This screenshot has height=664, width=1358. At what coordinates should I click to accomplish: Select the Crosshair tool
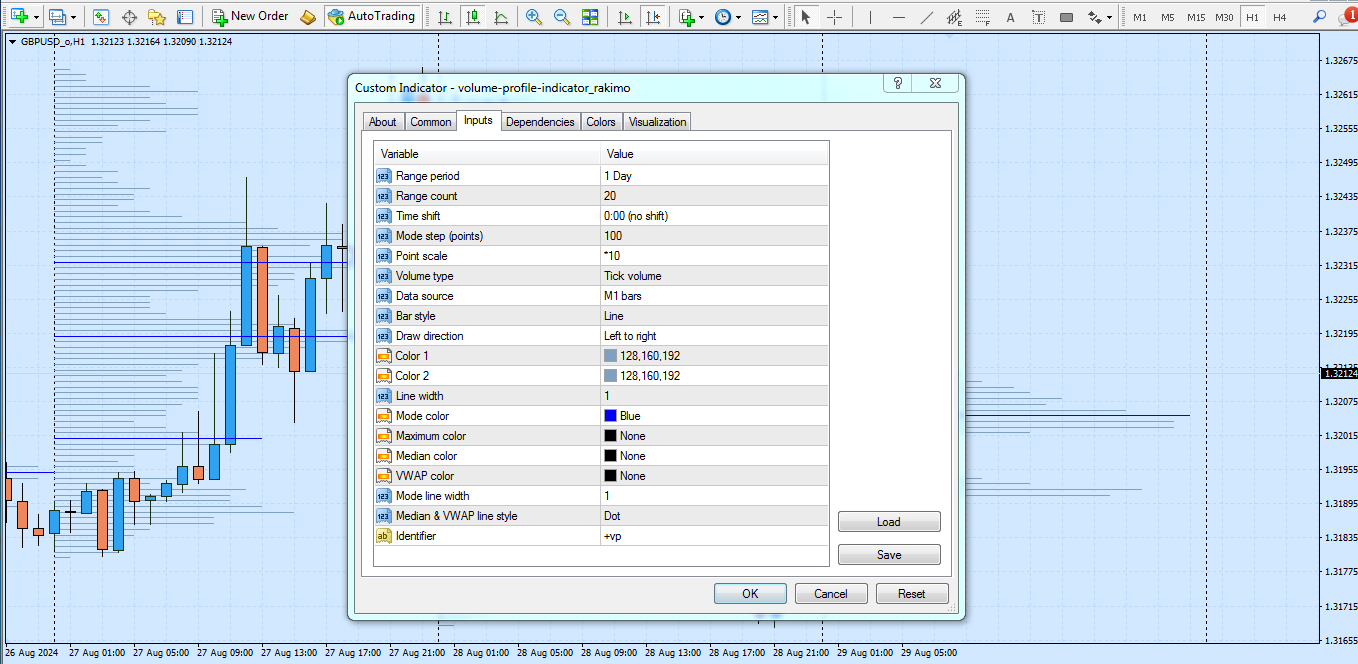click(x=835, y=17)
